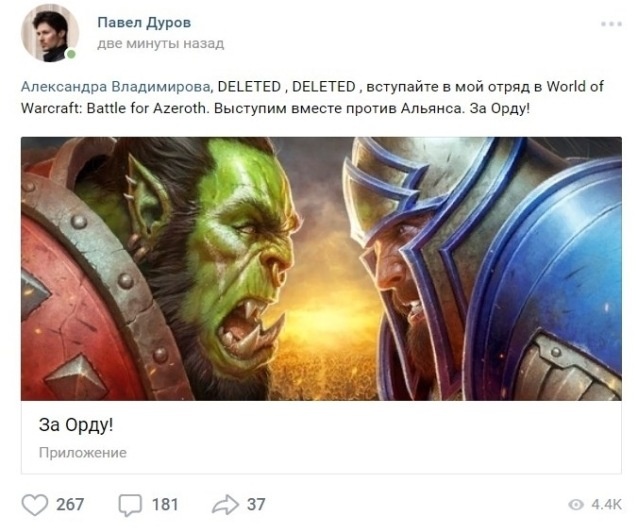This screenshot has height=532, width=638.
Task: Click the post text mentioning Battle for Azeroth
Action: 312,98
